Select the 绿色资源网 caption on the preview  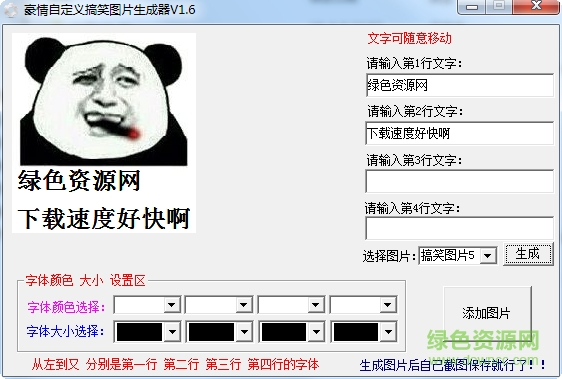[79, 181]
